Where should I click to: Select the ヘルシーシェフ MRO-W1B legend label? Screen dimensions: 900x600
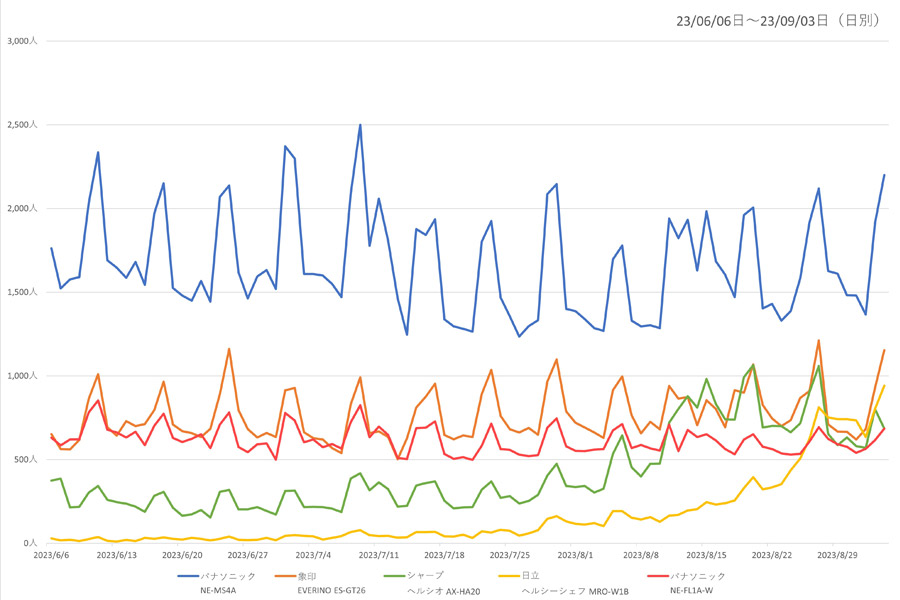(x=575, y=591)
